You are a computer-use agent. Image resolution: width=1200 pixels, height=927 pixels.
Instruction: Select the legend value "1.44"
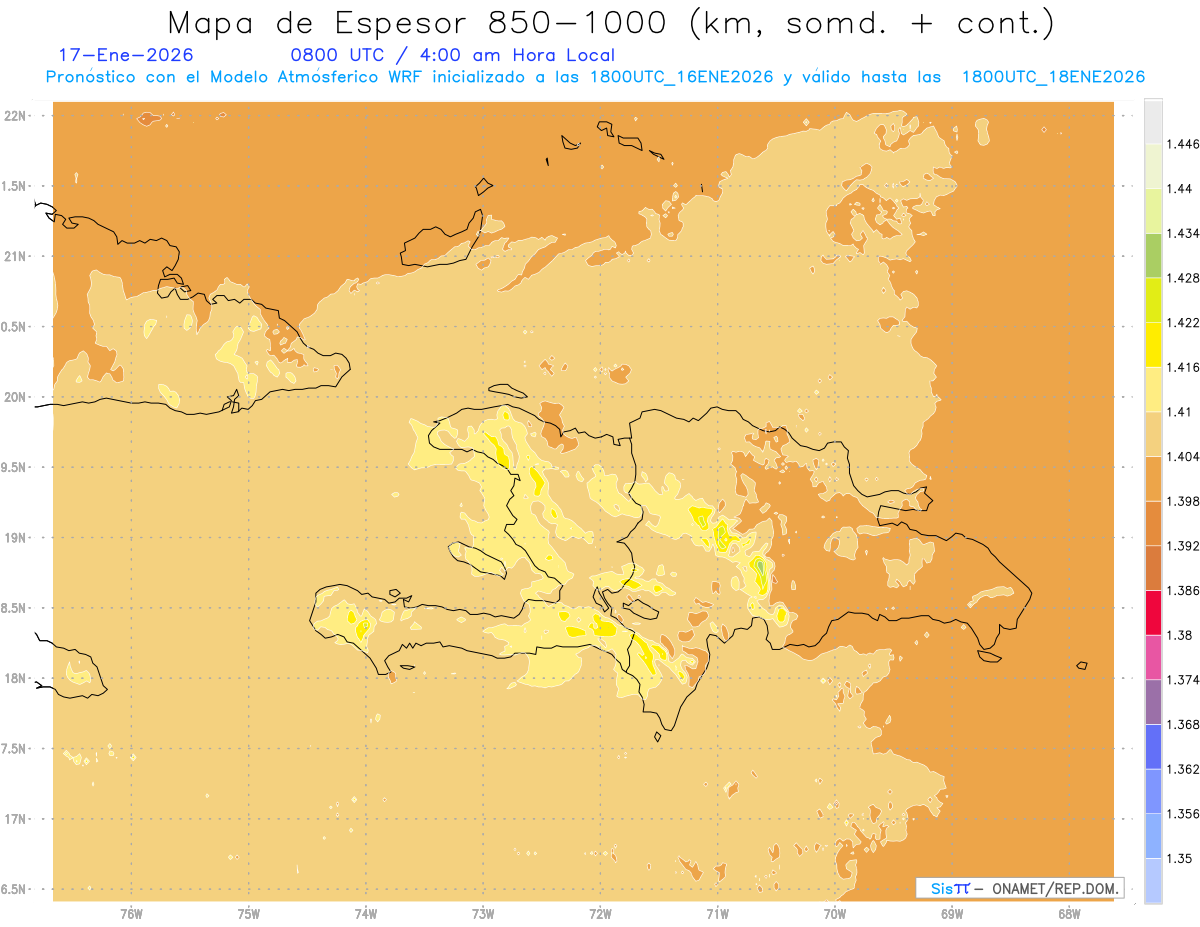1180,189
